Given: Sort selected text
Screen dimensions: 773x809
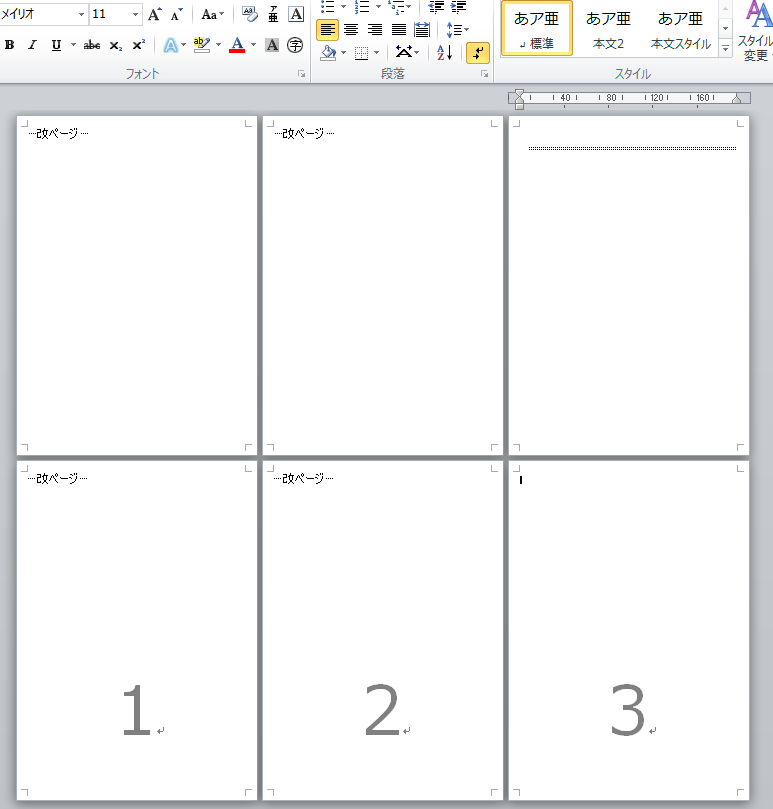Looking at the screenshot, I should pyautogui.click(x=444, y=53).
